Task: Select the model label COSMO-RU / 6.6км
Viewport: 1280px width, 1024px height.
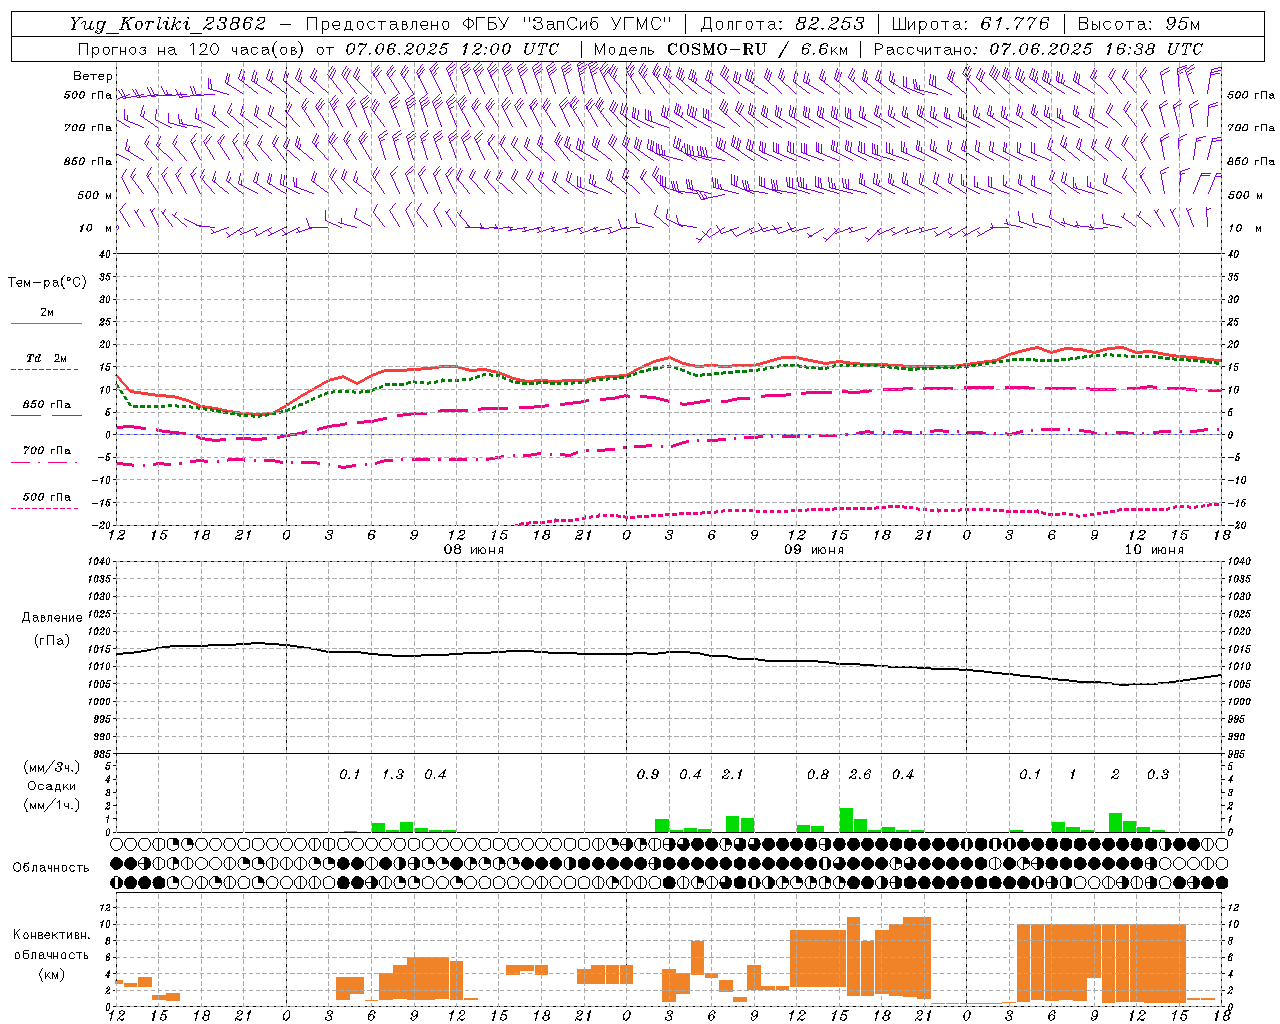Action: pos(757,49)
